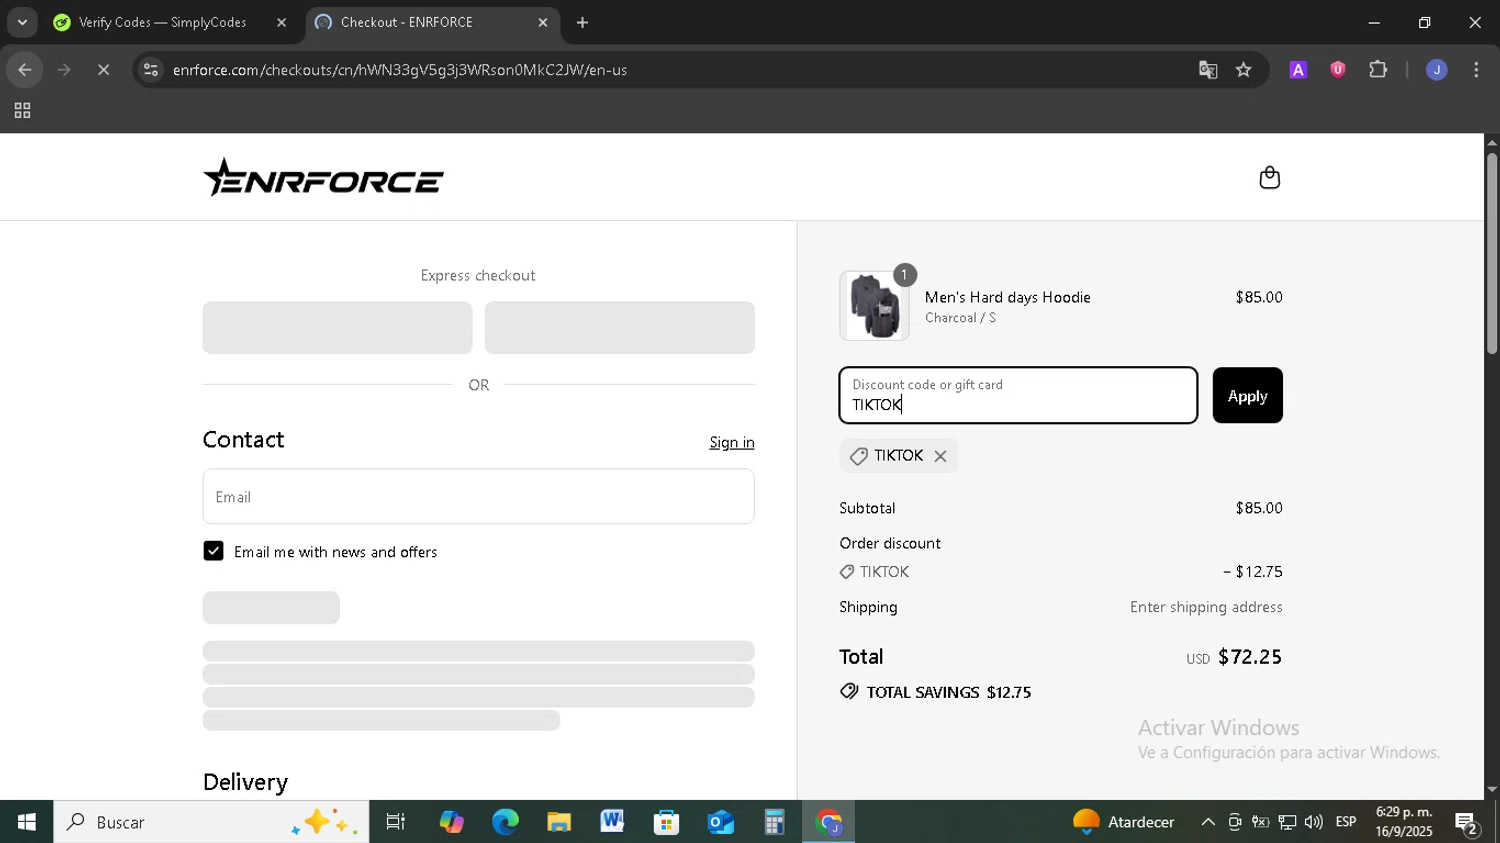Open Task View on taskbar
This screenshot has height=843, width=1500.
(x=396, y=822)
